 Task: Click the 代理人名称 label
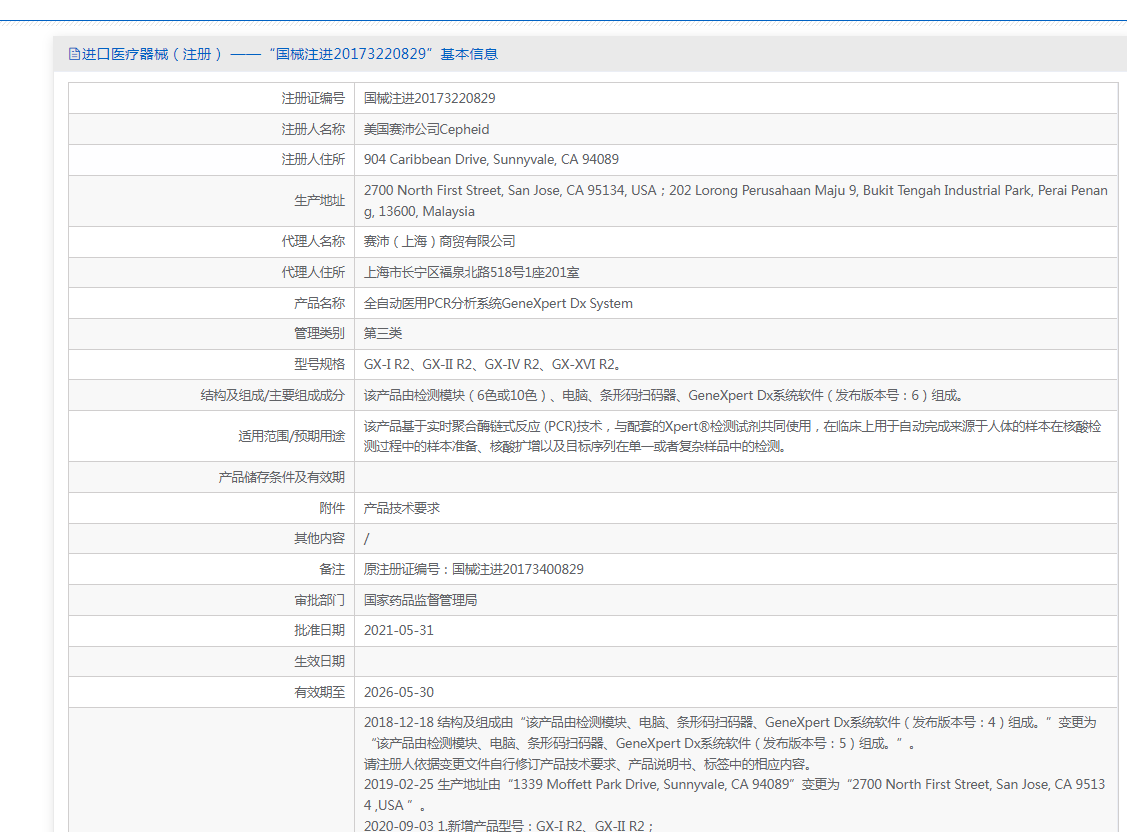tap(313, 241)
